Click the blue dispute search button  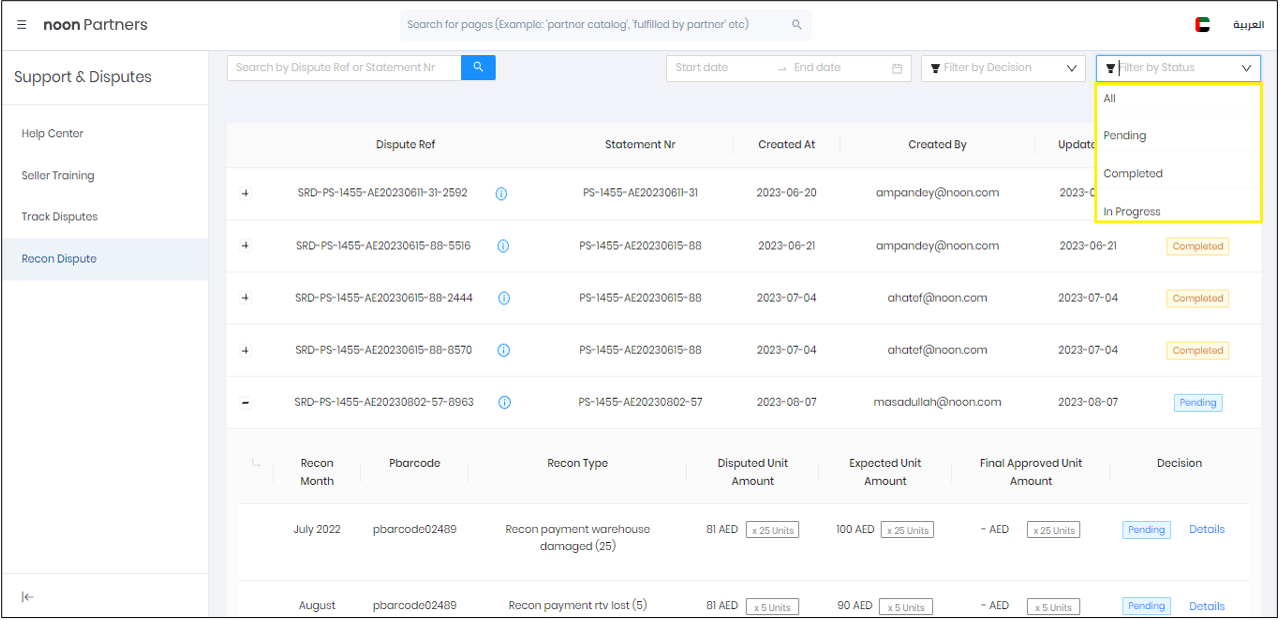click(478, 67)
